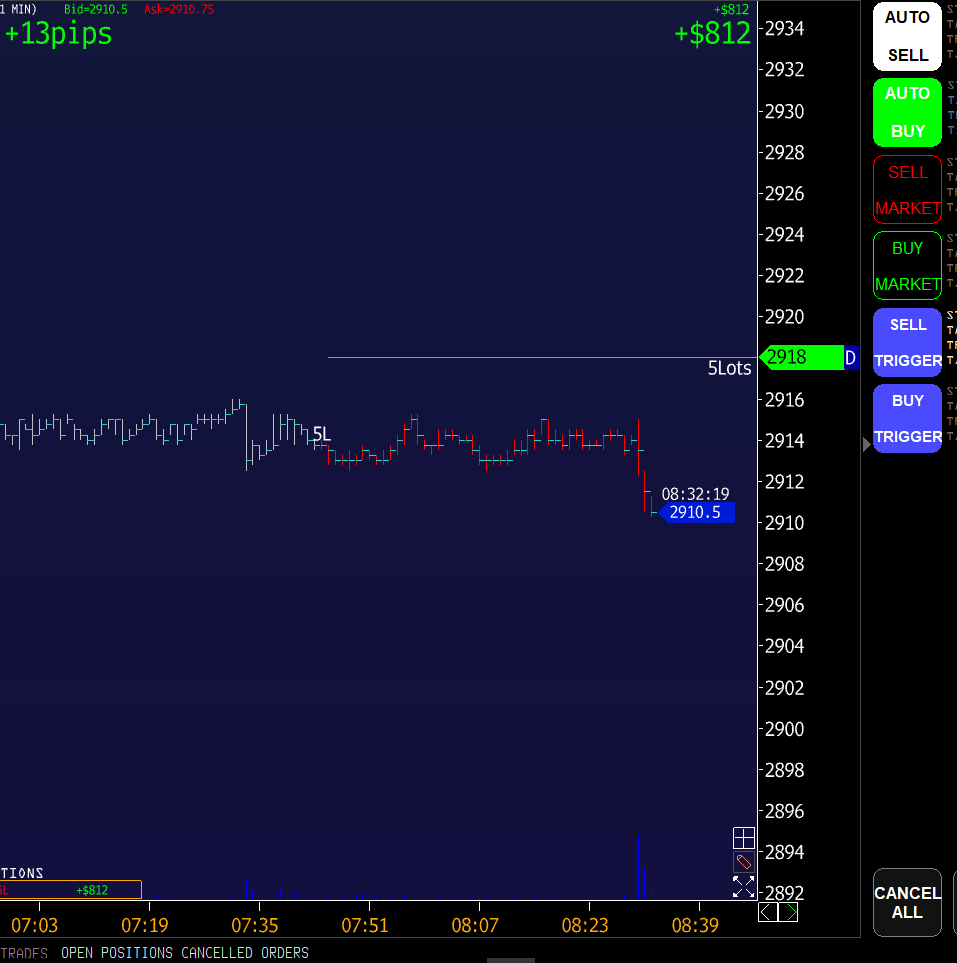The height and width of the screenshot is (963, 957).
Task: Open the OPEN POSITIONS tab
Action: [x=117, y=953]
